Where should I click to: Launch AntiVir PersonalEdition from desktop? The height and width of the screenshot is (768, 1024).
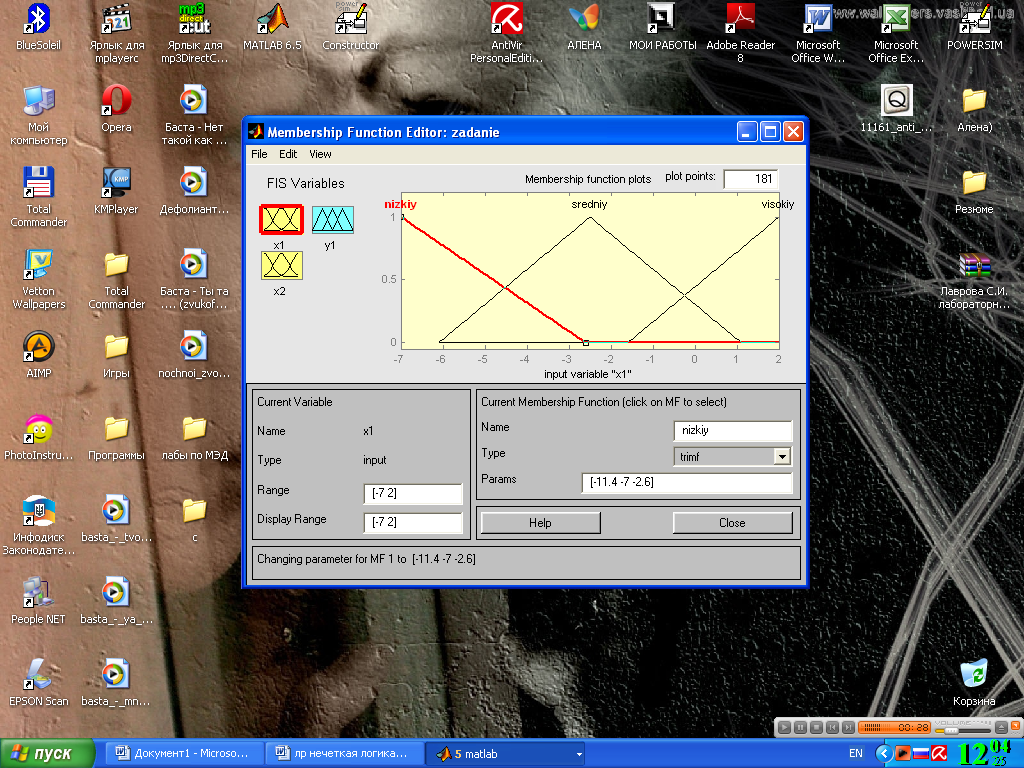tap(507, 33)
